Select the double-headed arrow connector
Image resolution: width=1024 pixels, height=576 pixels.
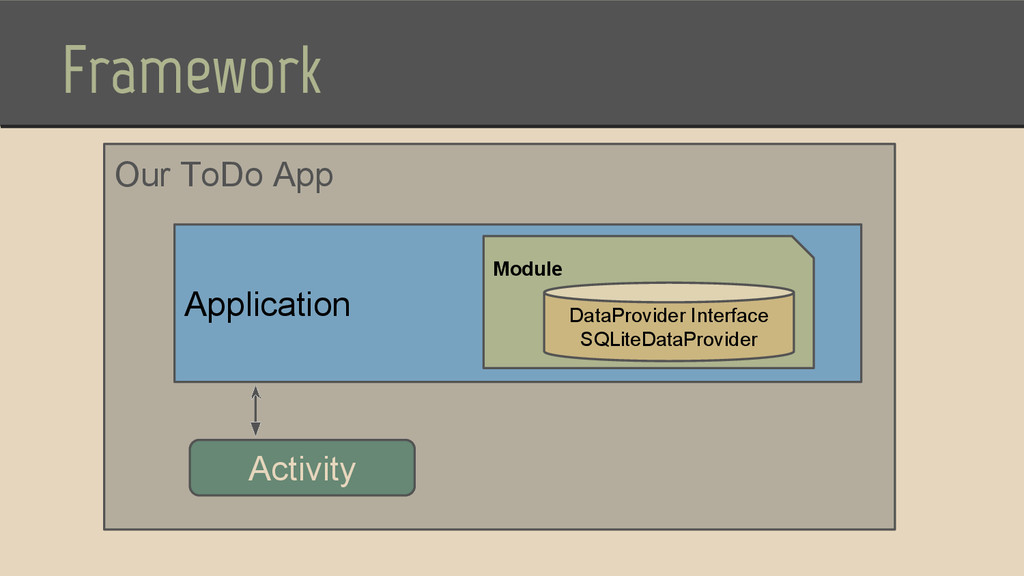pos(256,411)
